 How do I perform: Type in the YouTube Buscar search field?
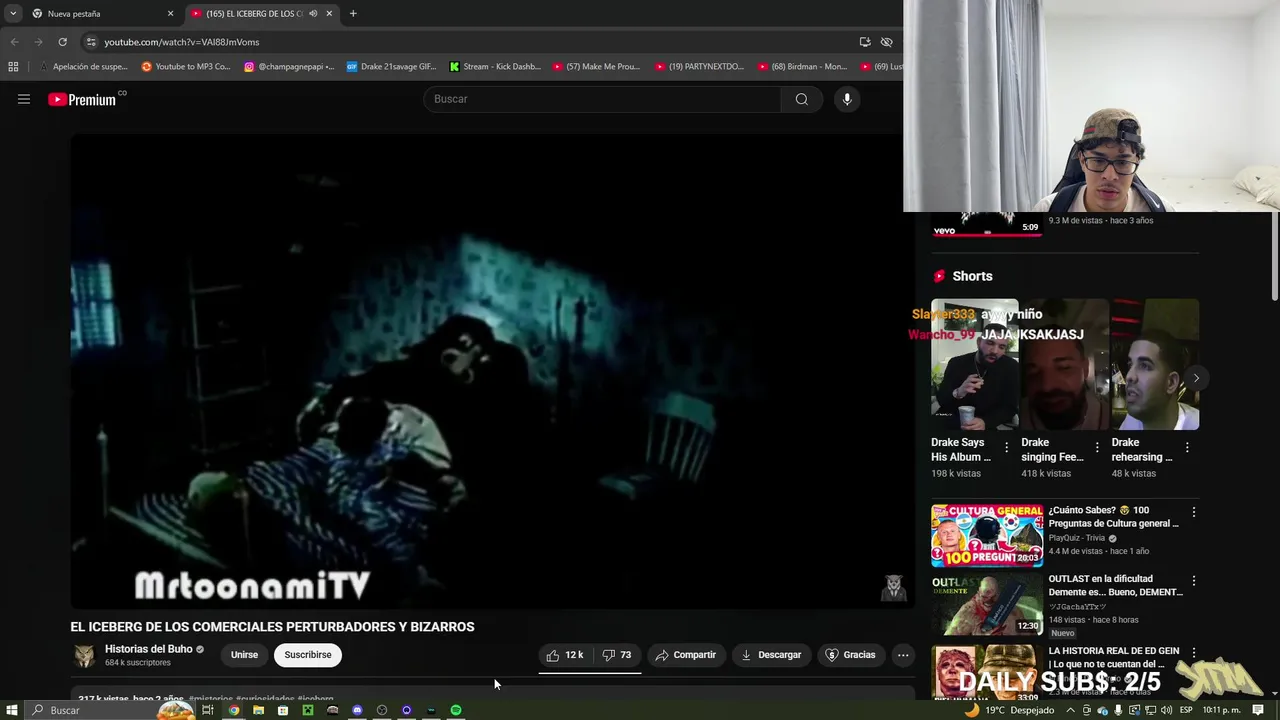(x=603, y=99)
